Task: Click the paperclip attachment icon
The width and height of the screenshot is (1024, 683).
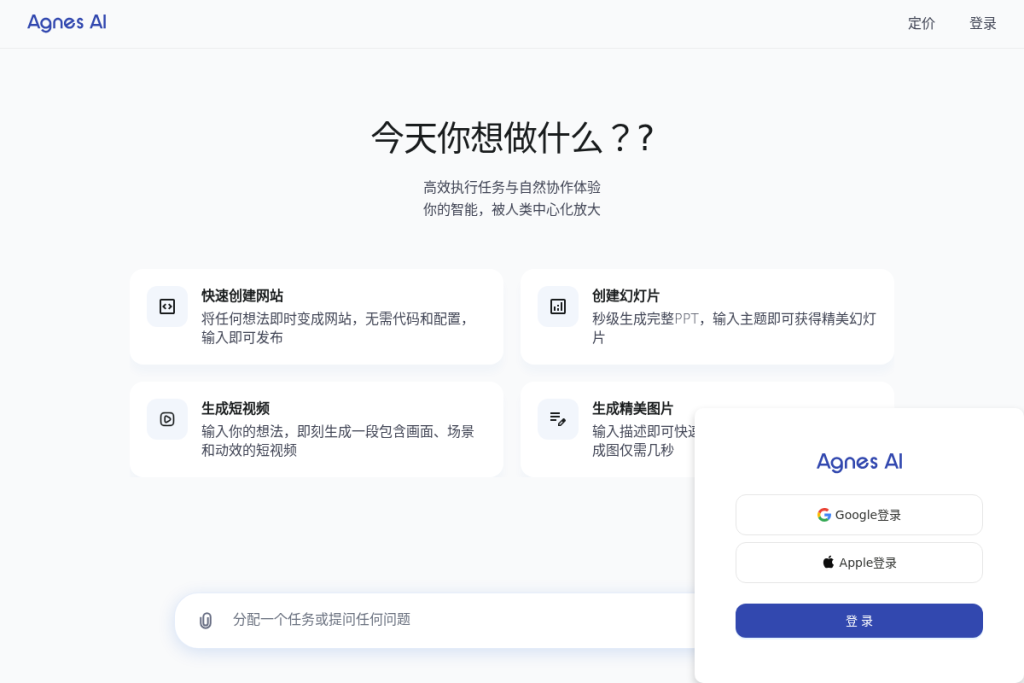Action: [x=206, y=620]
